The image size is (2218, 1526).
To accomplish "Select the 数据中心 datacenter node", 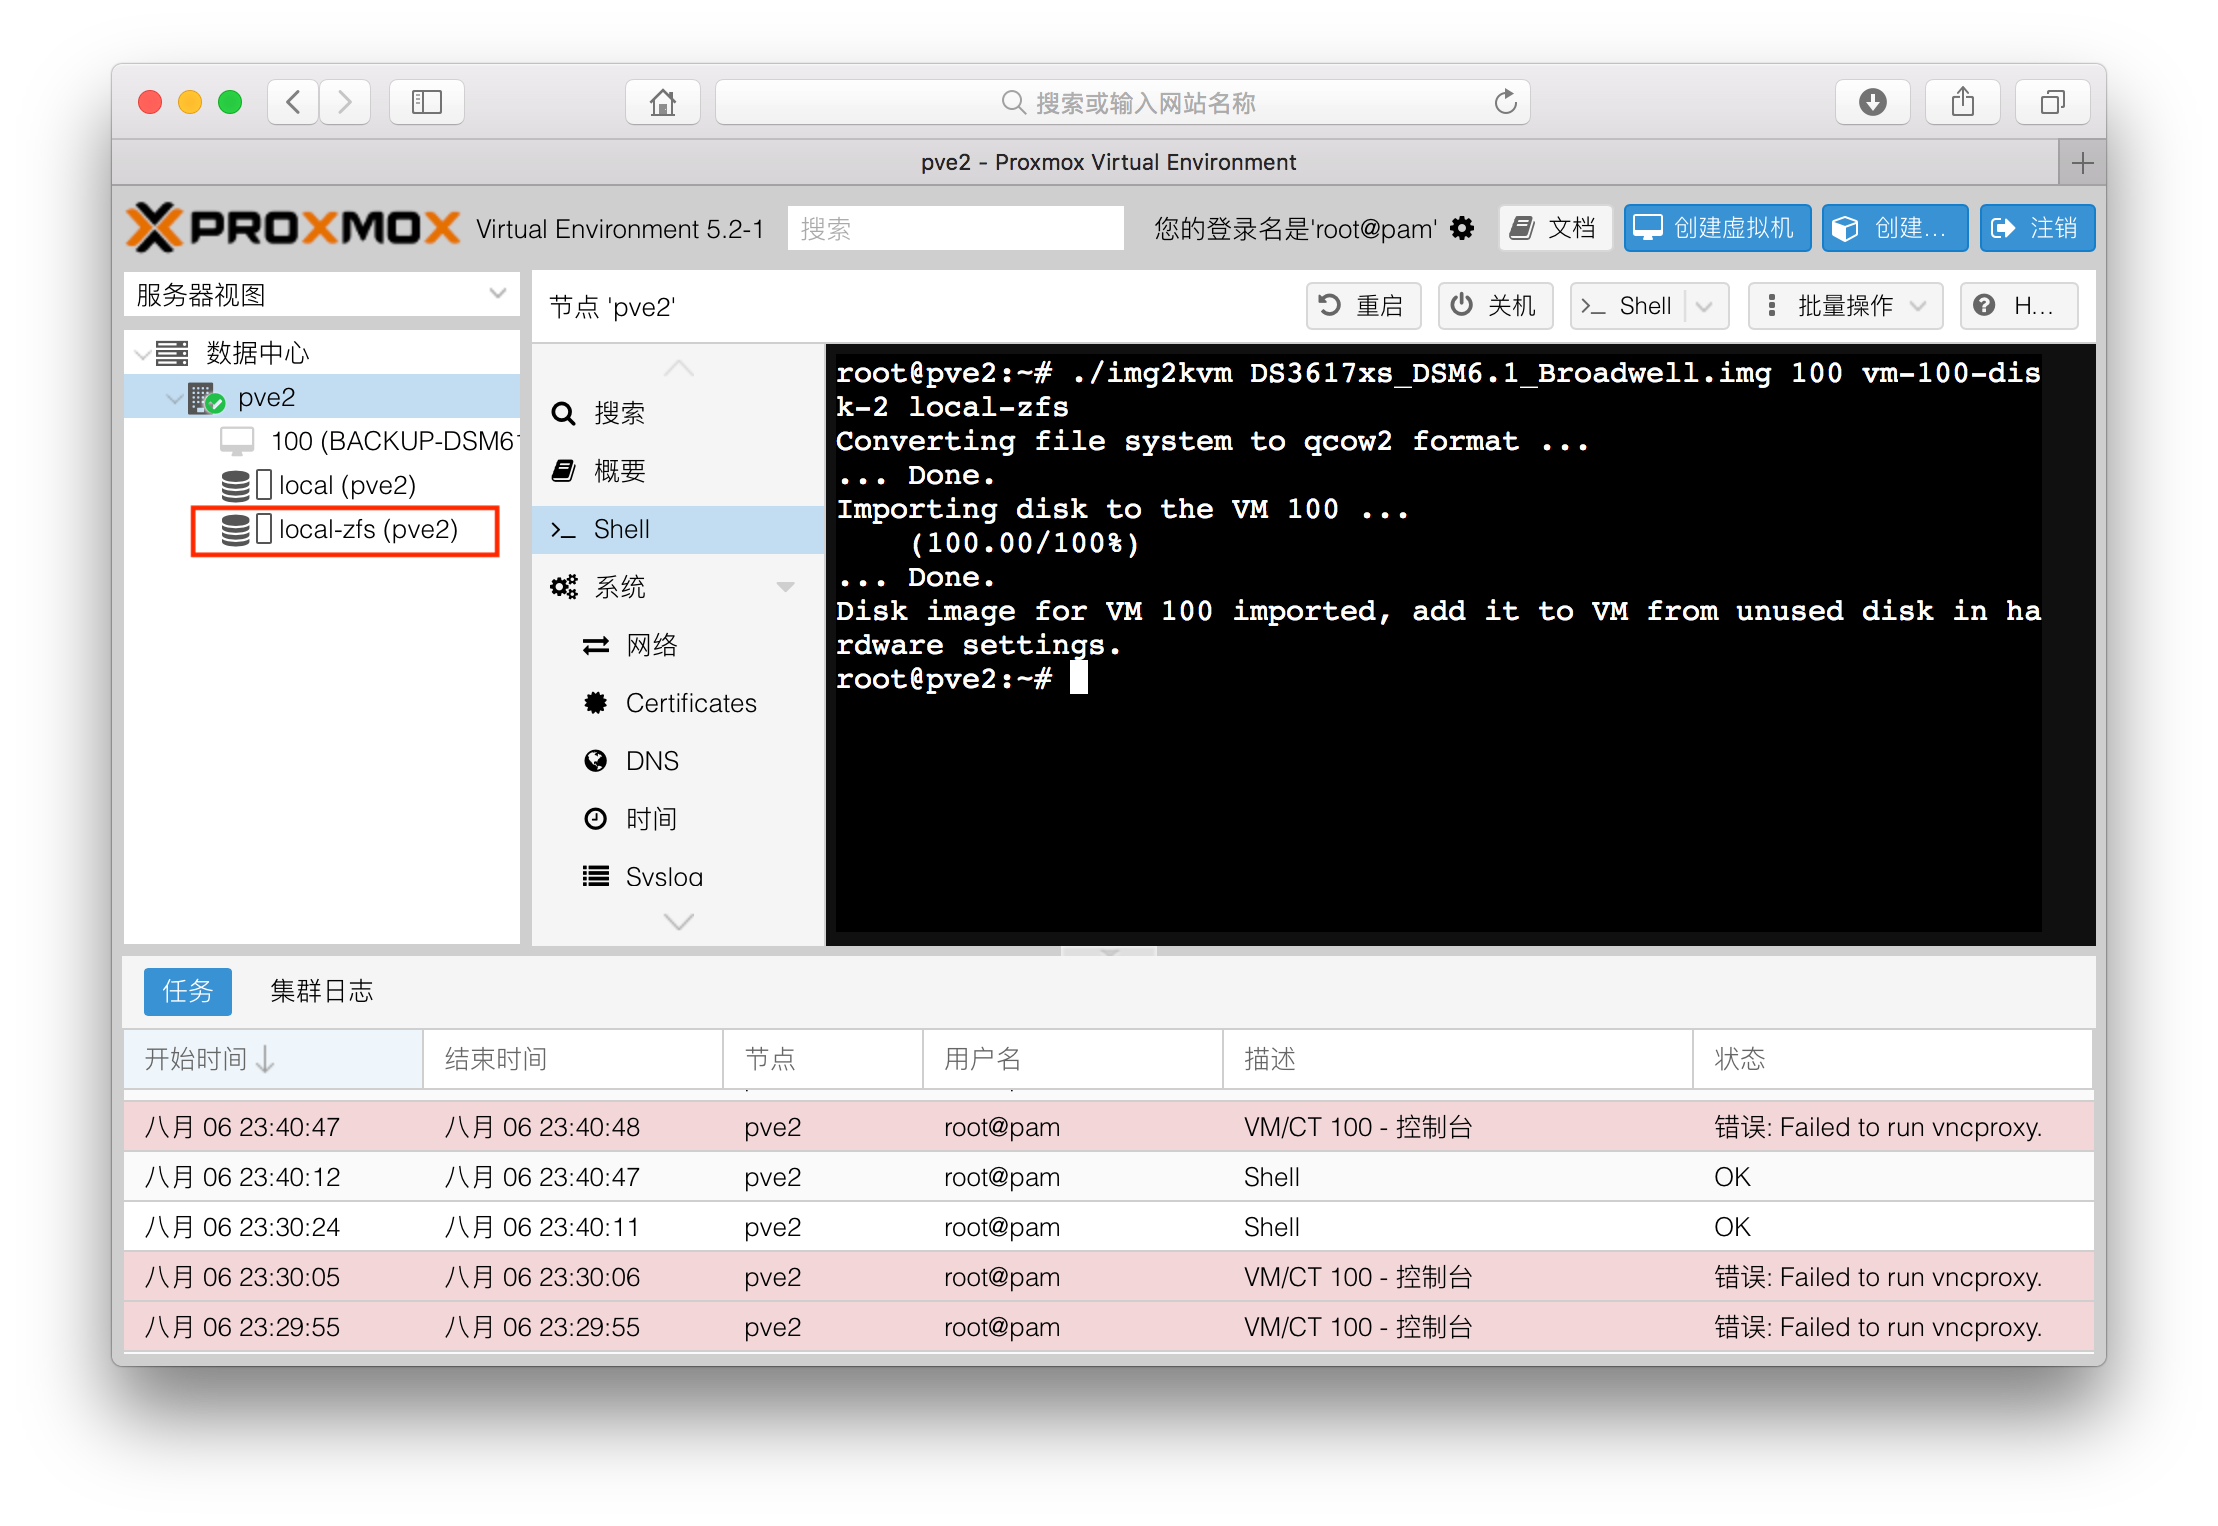I will [x=257, y=353].
